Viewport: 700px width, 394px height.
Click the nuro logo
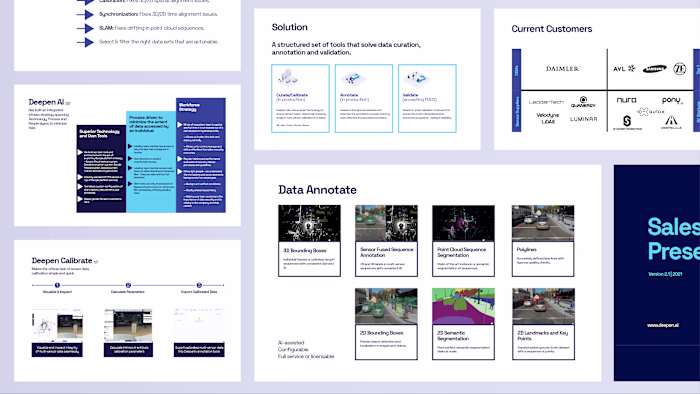click(626, 100)
